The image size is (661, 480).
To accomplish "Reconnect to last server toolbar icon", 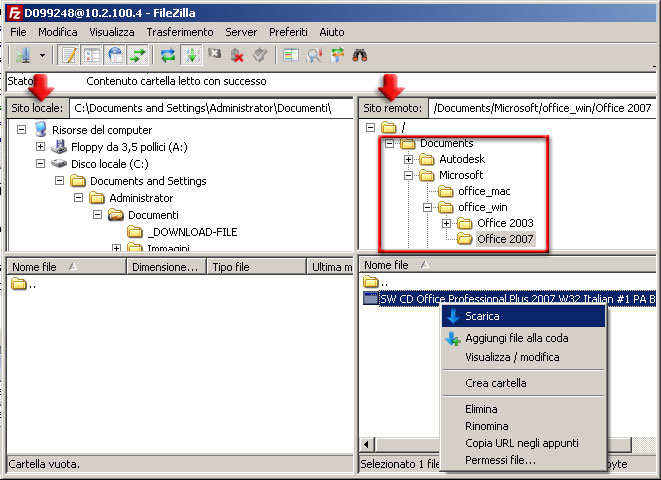I will pyautogui.click(x=260, y=55).
